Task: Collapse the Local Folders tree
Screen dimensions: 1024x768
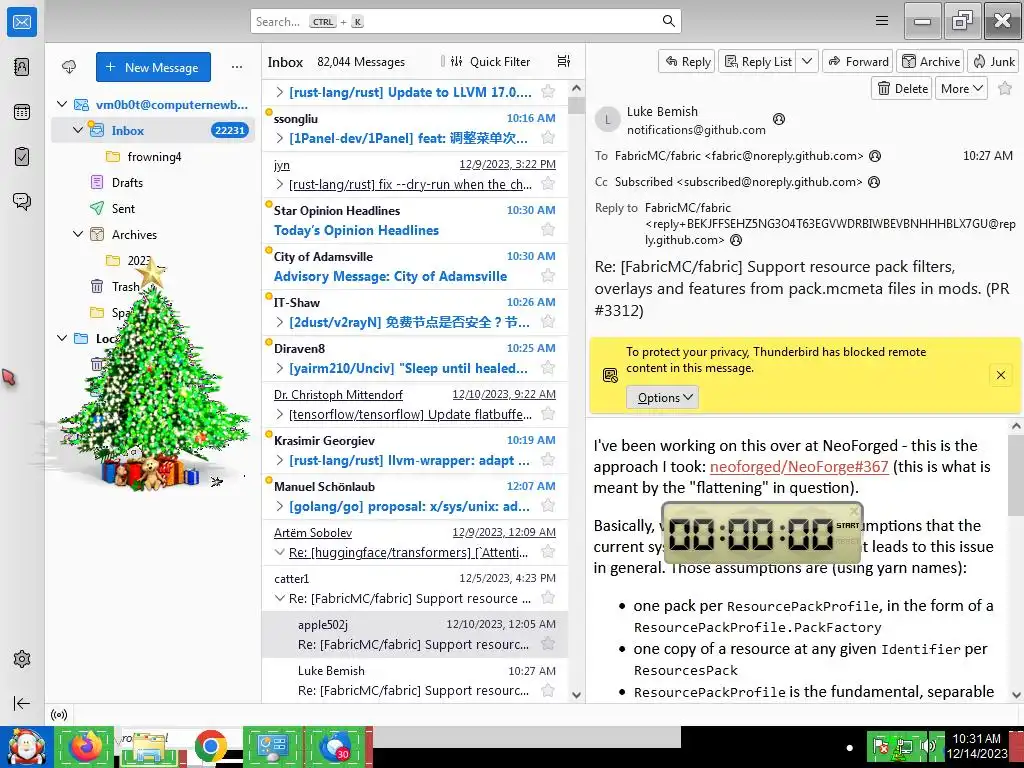Action: tap(62, 338)
